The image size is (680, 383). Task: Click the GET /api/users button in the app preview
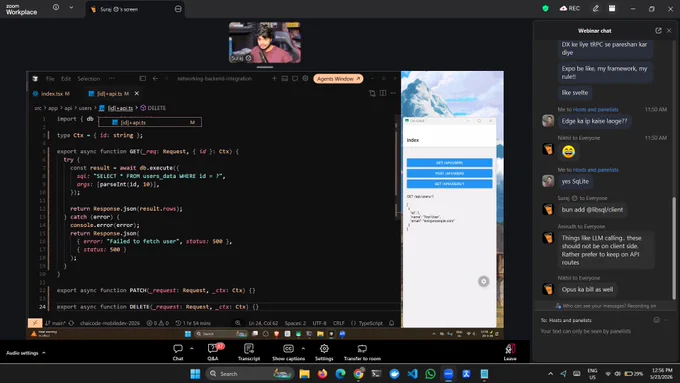tap(449, 163)
